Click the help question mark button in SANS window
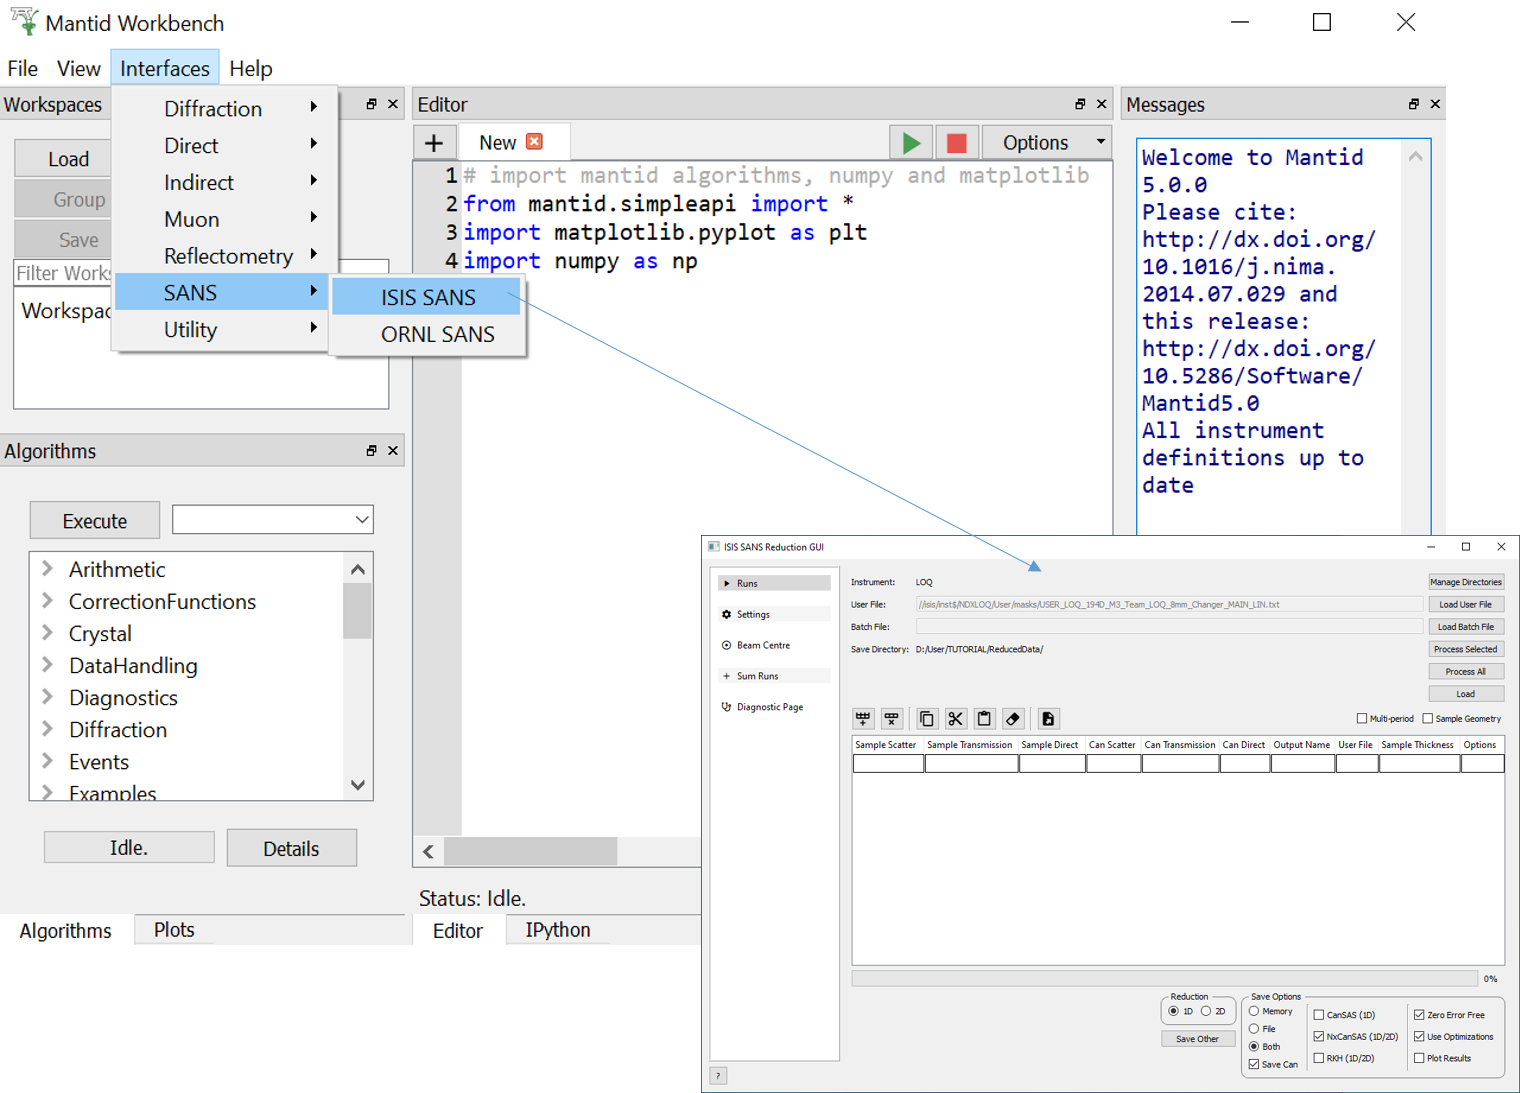This screenshot has width=1520, height=1093. [718, 1076]
